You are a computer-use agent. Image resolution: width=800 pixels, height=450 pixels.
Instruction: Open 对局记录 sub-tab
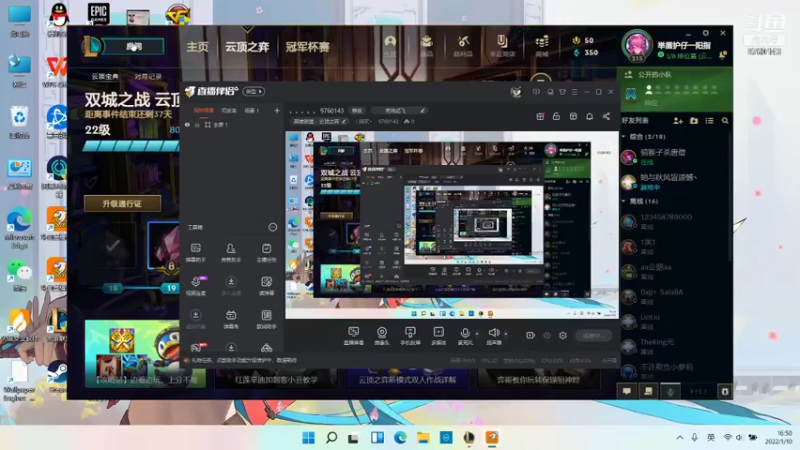(148, 77)
